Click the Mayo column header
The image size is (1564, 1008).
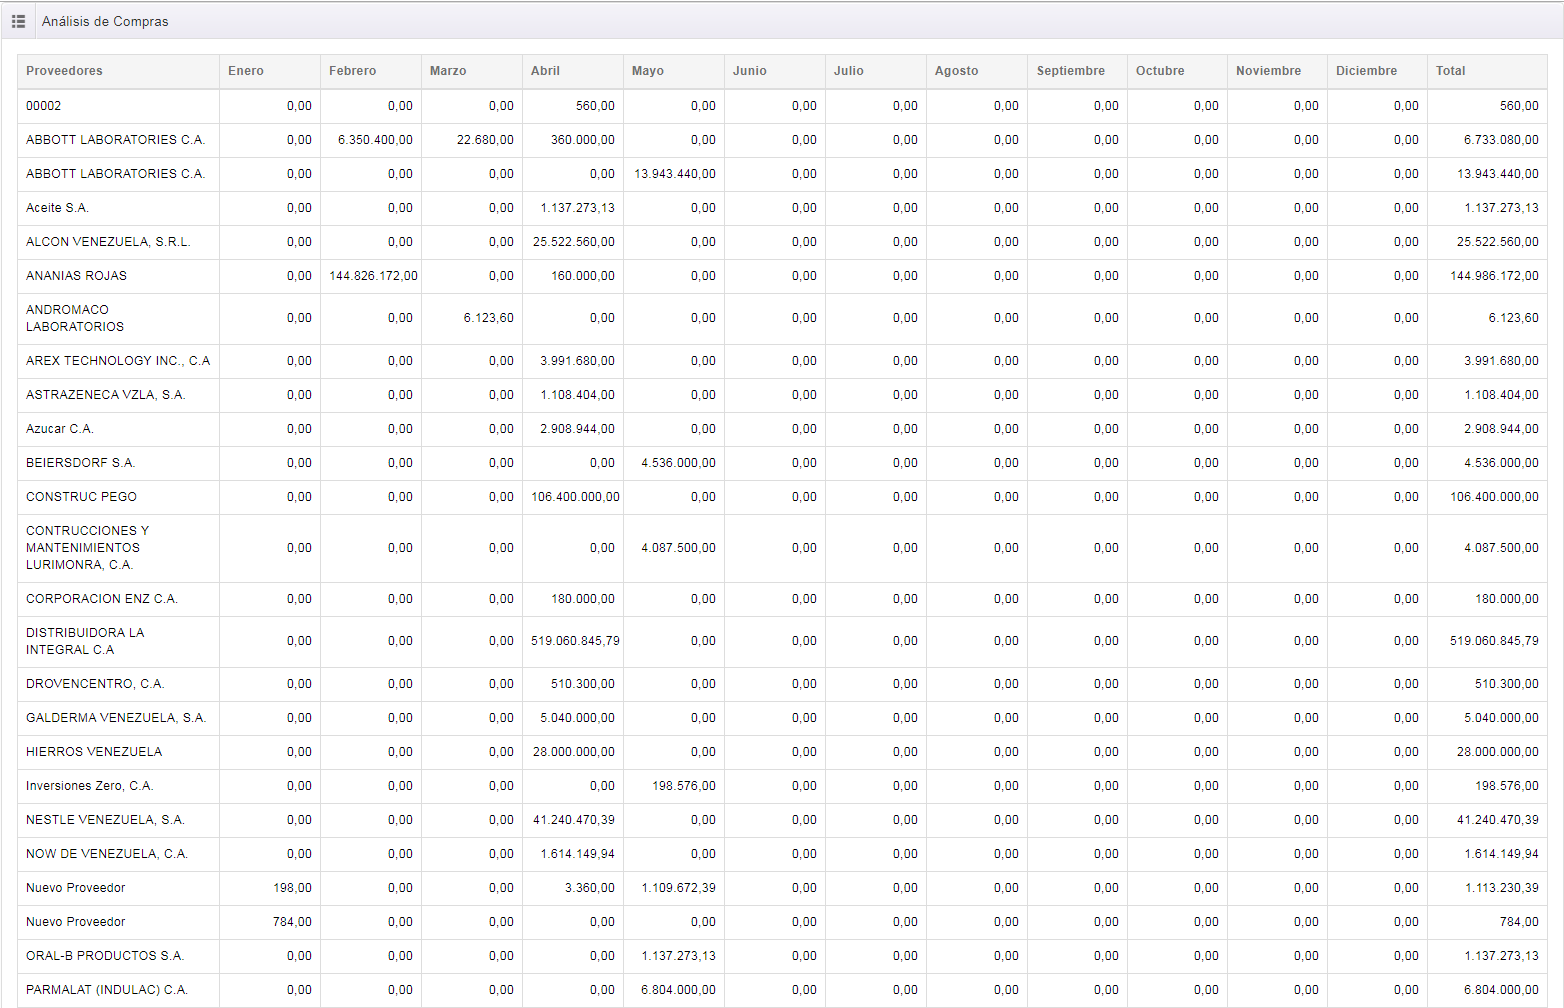[x=674, y=71]
